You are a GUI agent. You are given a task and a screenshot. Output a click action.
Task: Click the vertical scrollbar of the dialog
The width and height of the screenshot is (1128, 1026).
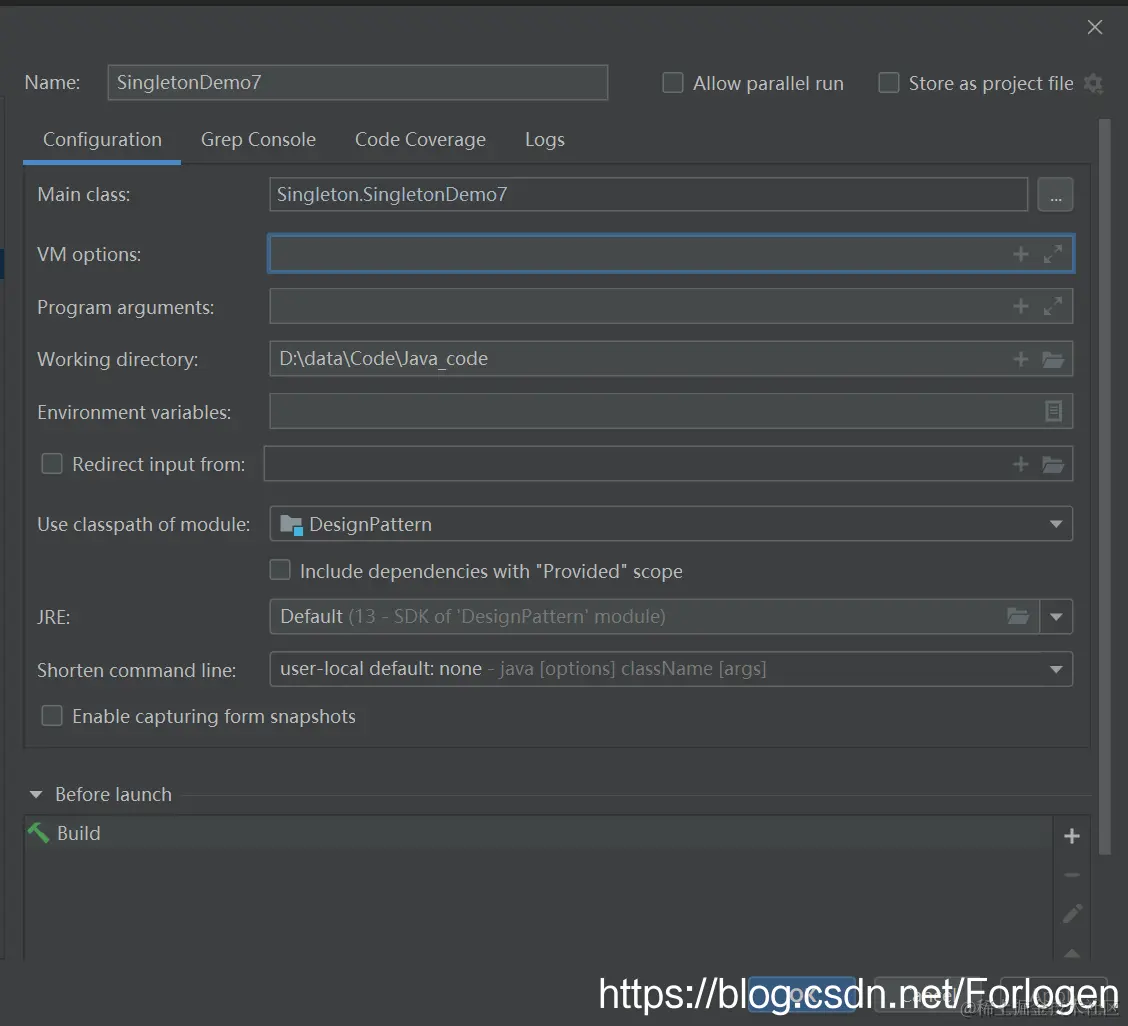1104,486
